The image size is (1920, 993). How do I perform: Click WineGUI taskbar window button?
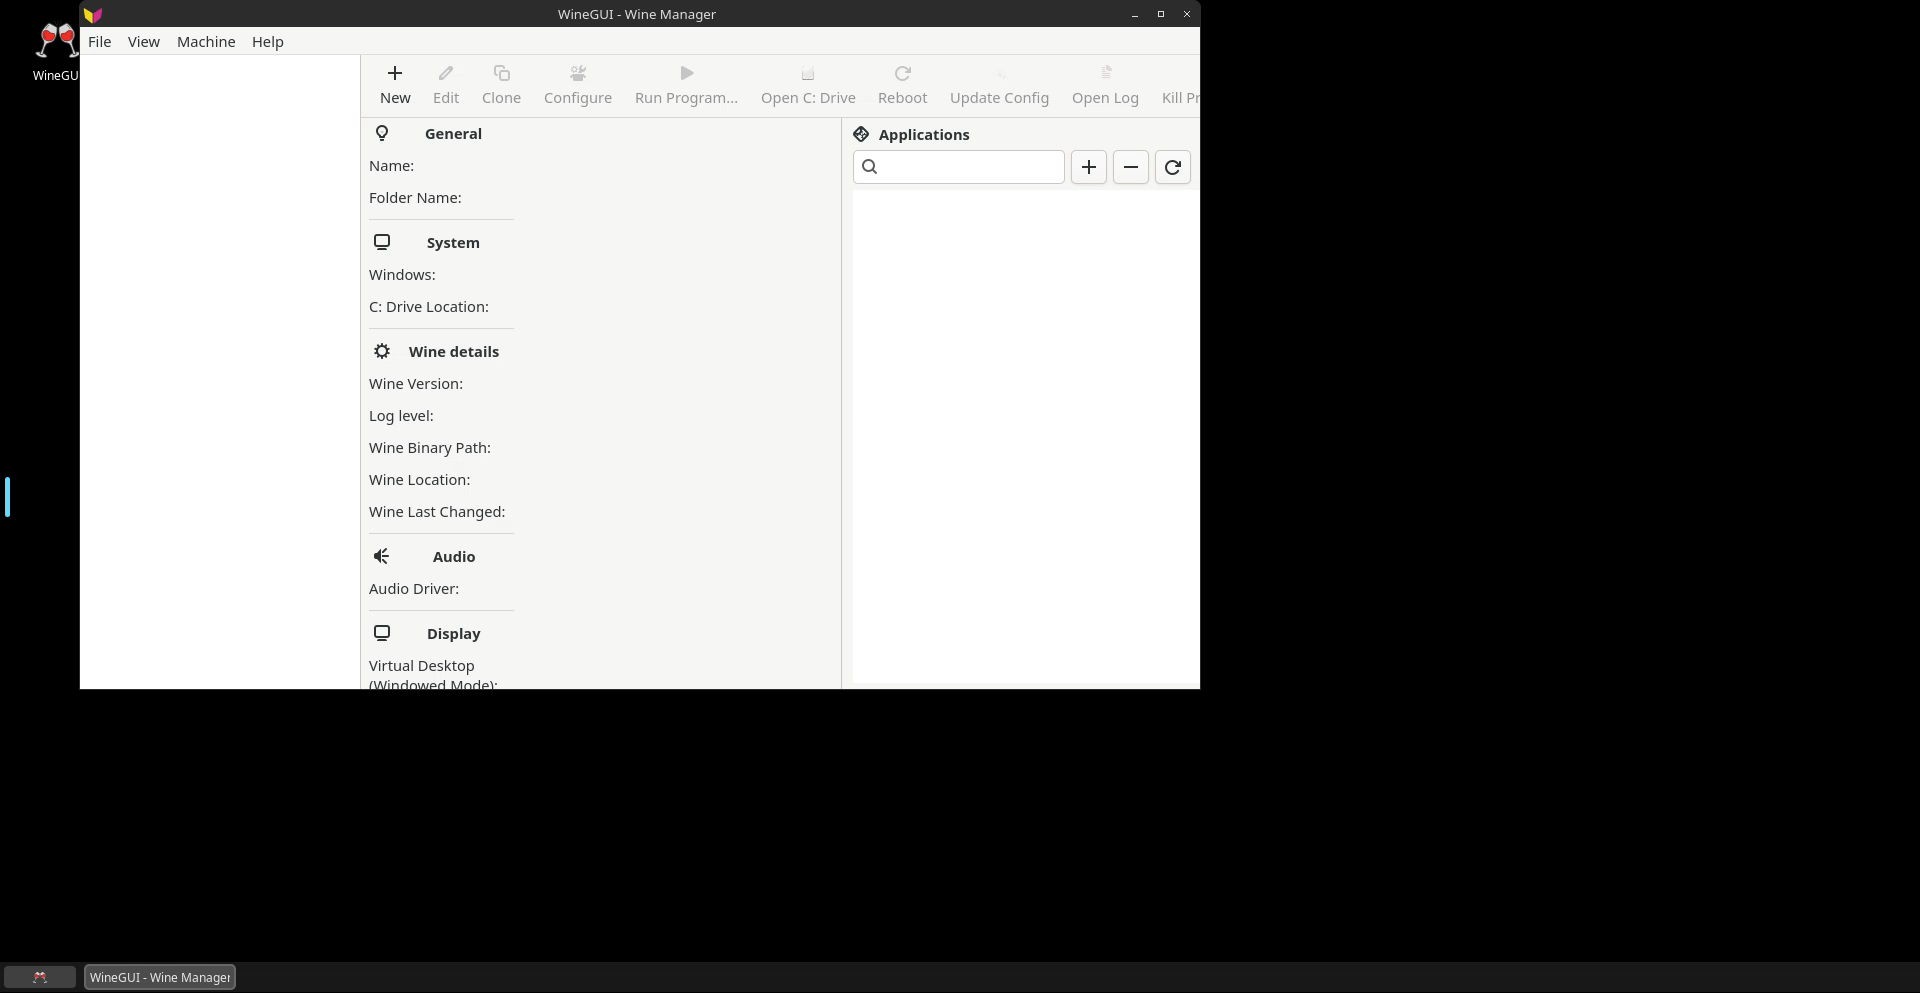(x=160, y=977)
